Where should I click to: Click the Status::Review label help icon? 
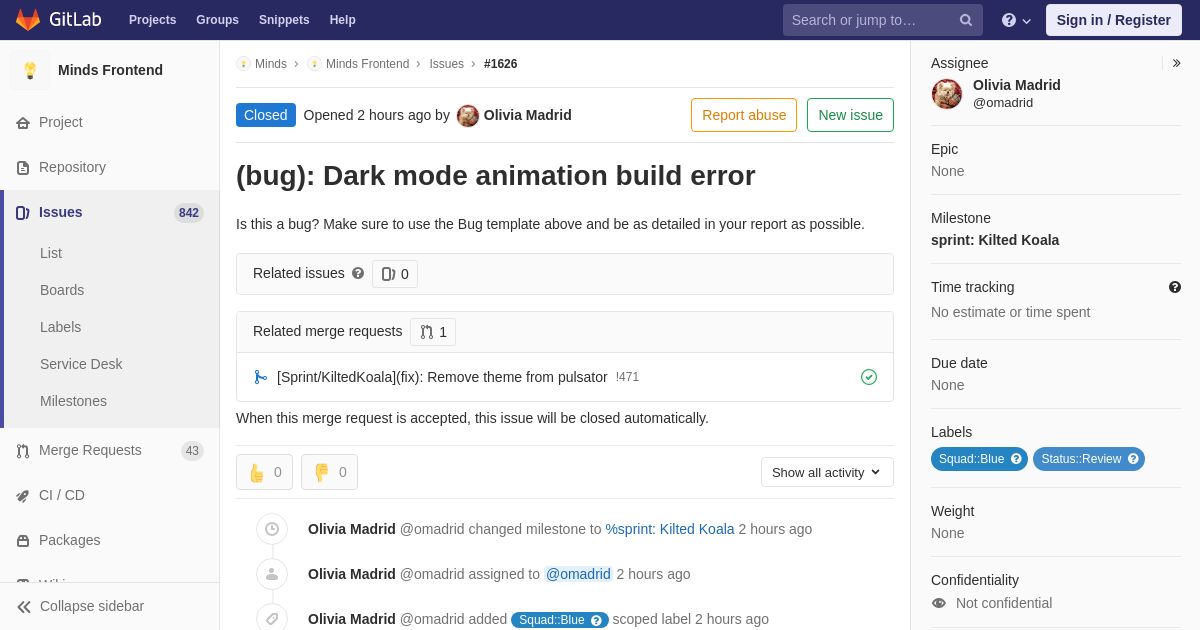pyautogui.click(x=1133, y=459)
